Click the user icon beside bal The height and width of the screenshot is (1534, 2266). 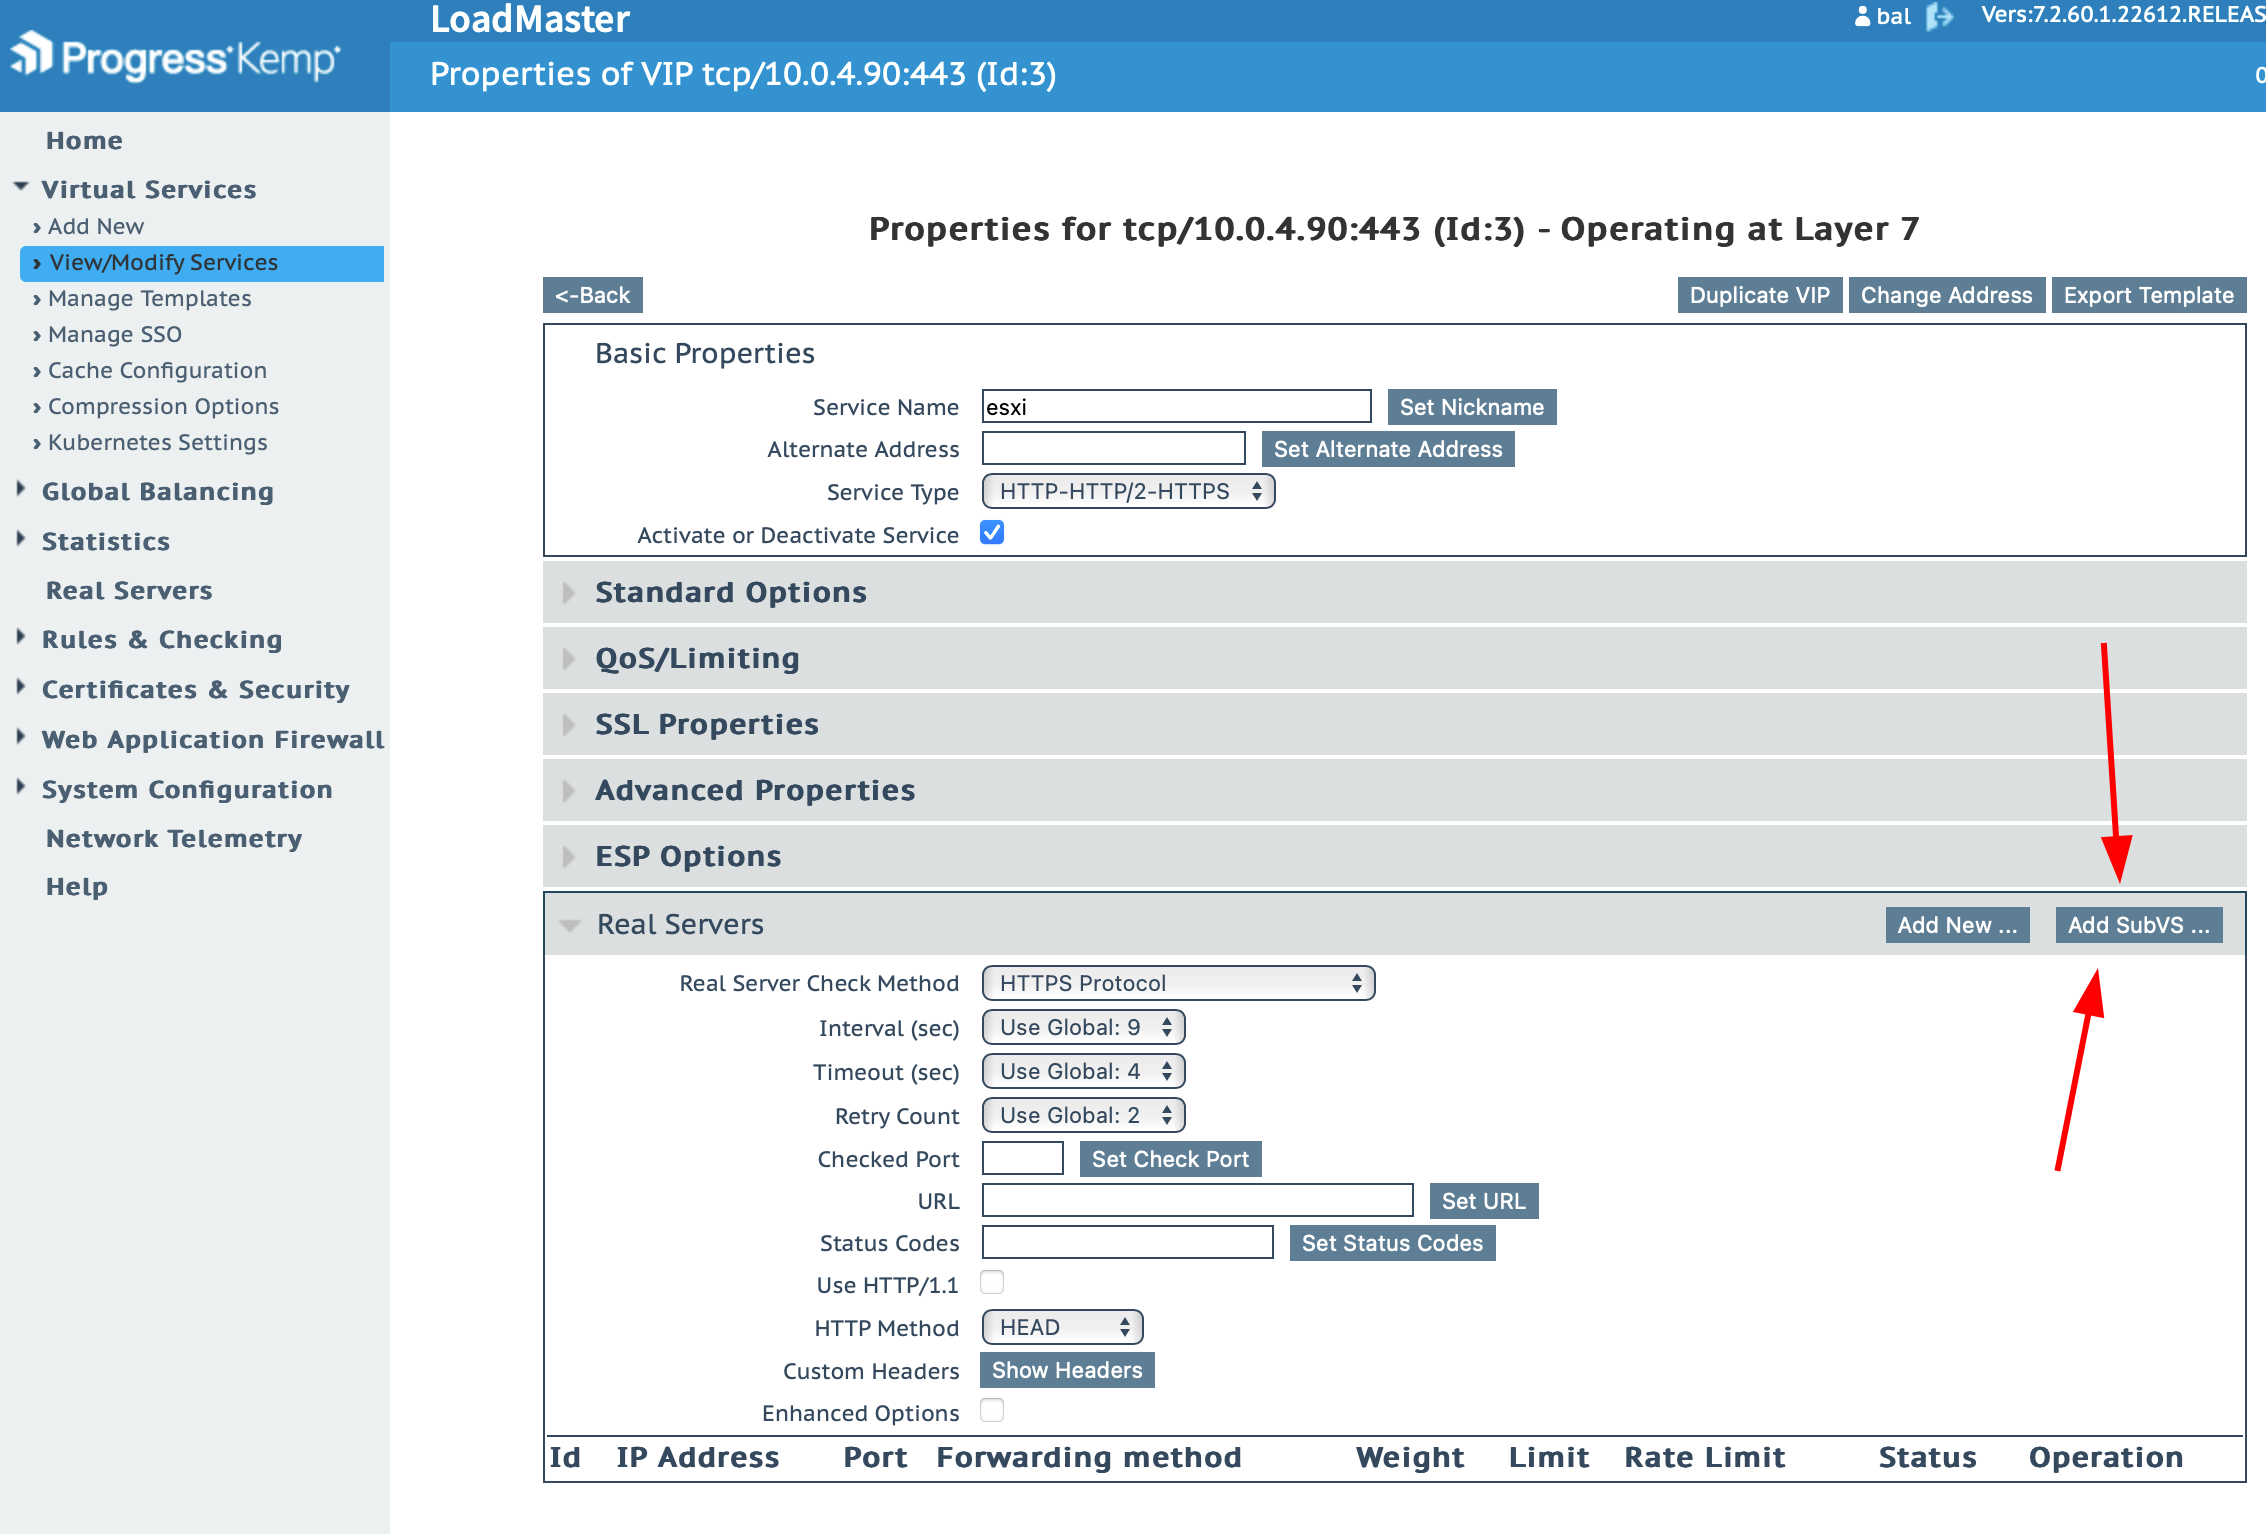(1862, 17)
